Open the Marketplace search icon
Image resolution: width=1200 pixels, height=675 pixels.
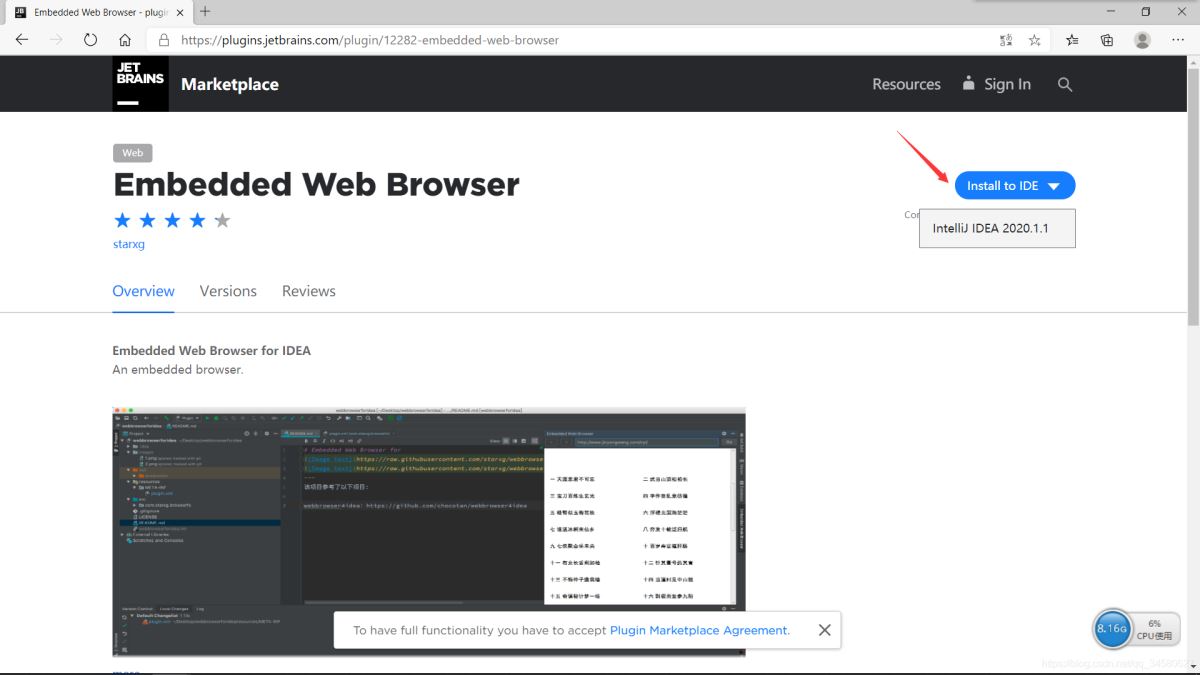click(1065, 84)
